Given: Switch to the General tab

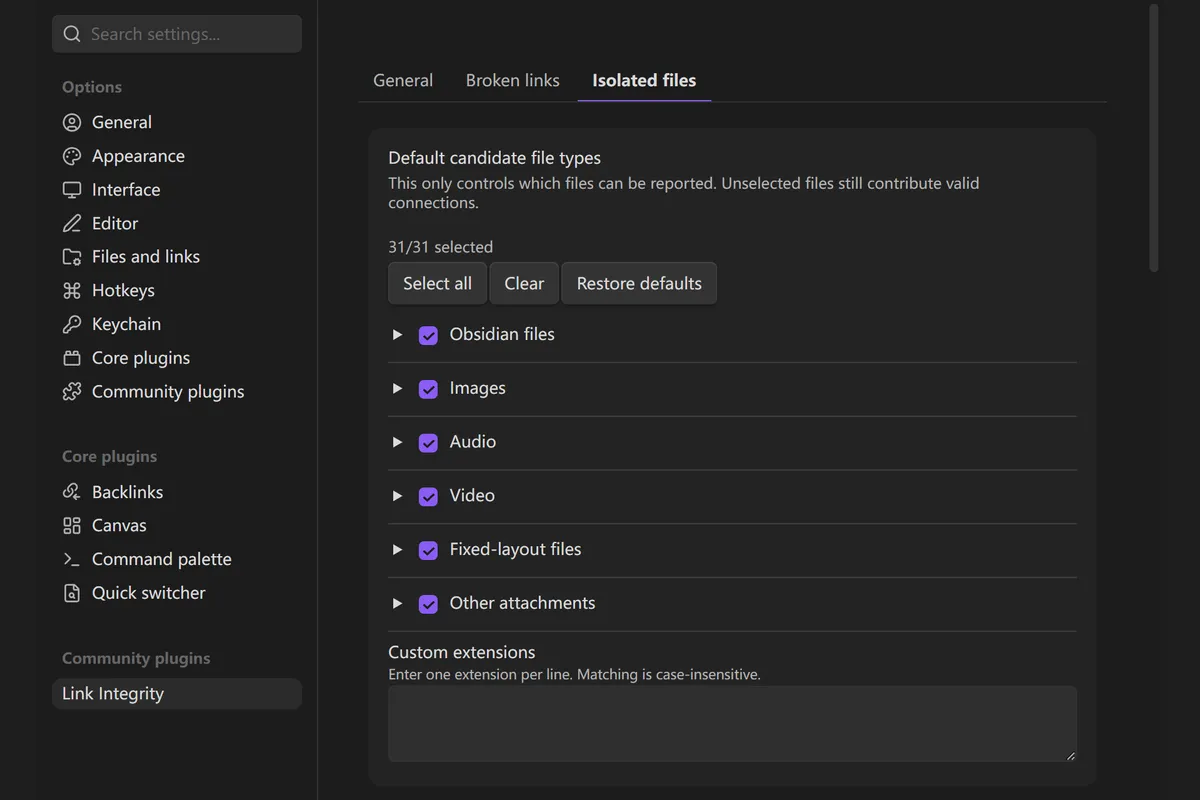Looking at the screenshot, I should 403,80.
